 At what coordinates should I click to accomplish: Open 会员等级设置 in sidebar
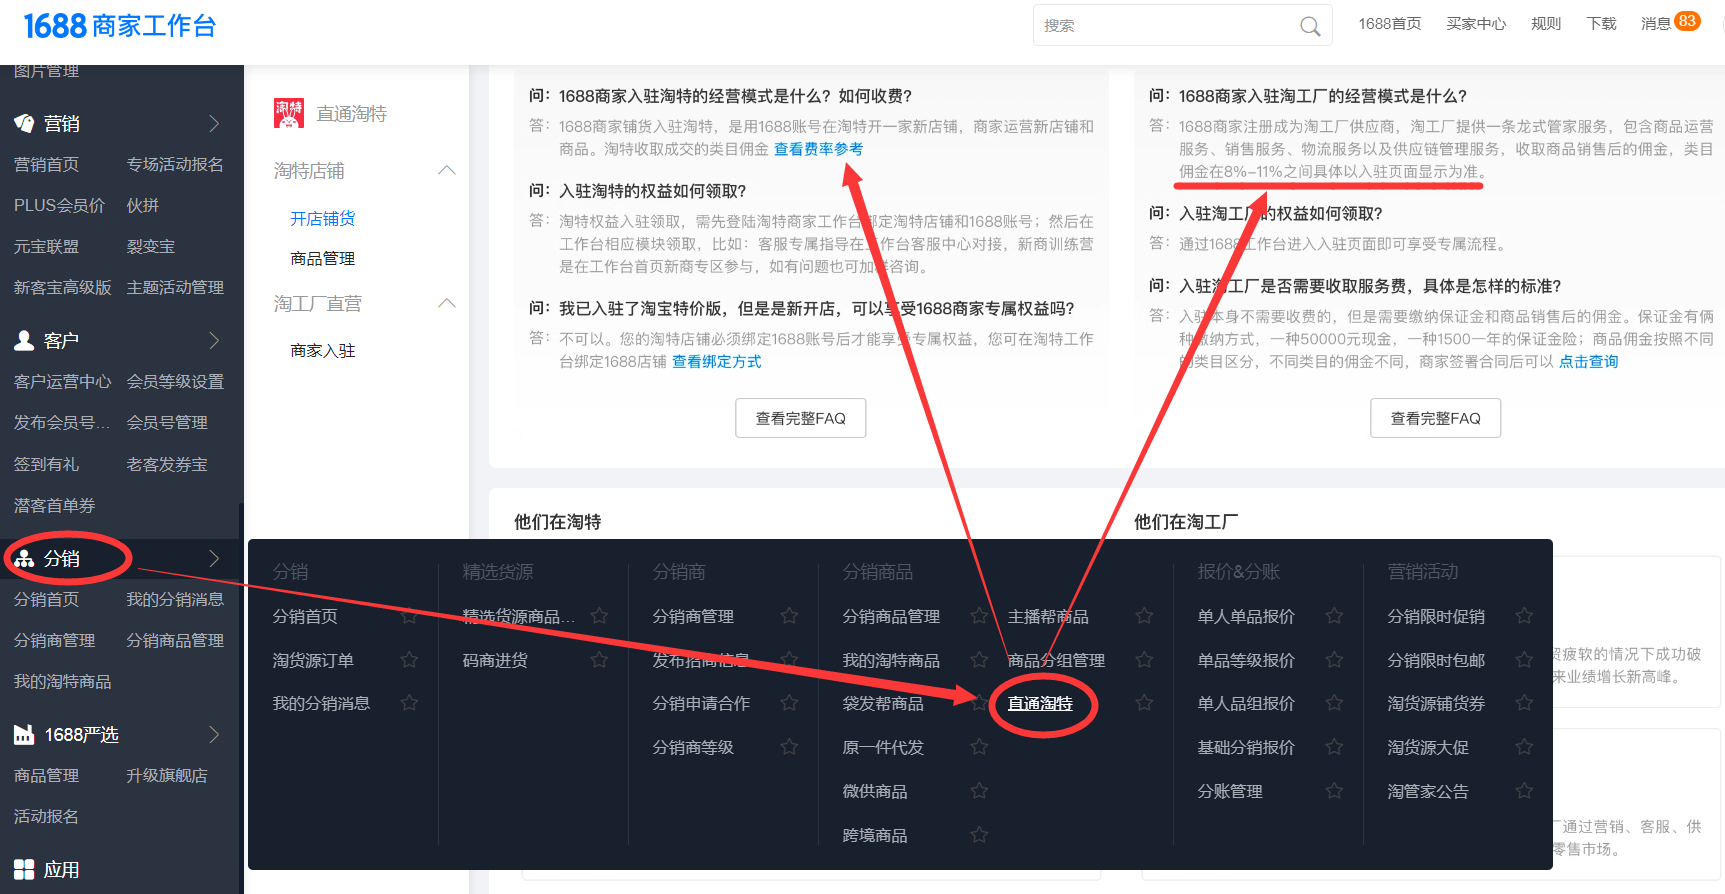pyautogui.click(x=175, y=381)
